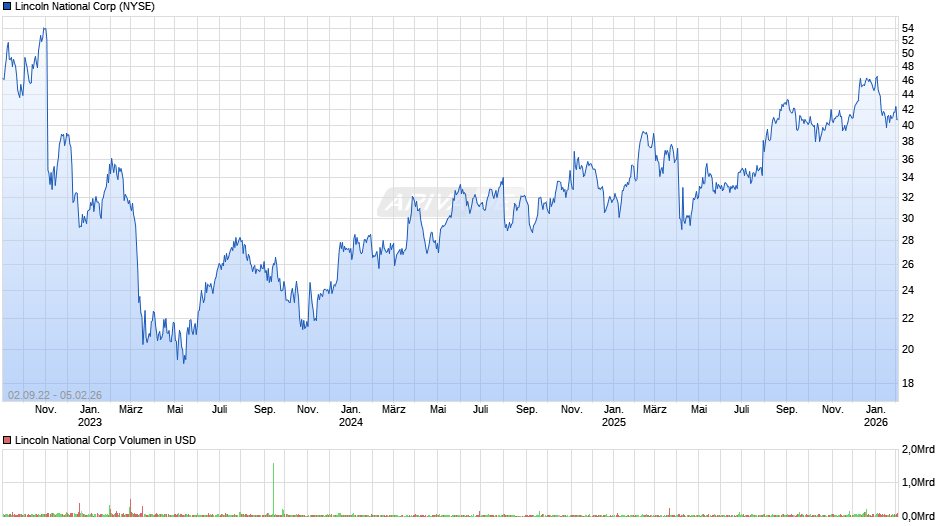Click the price axis label 52
Image resolution: width=940 pixels, height=526 pixels.
point(908,40)
